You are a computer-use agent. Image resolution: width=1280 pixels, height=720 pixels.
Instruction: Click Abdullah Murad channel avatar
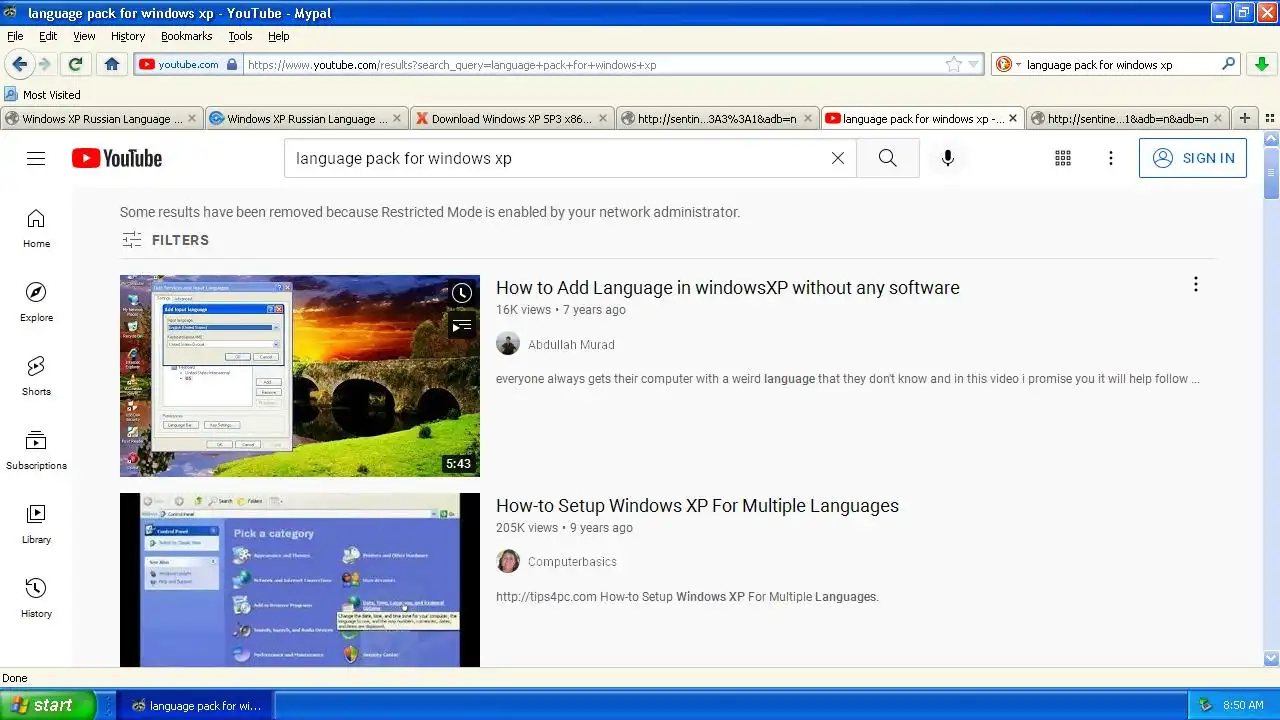508,343
